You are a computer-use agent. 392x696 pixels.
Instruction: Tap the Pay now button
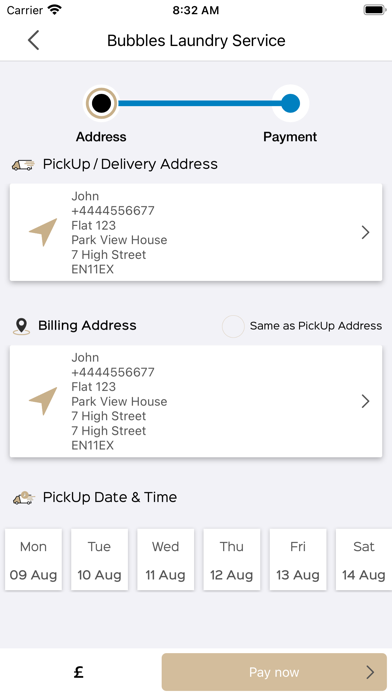(274, 672)
